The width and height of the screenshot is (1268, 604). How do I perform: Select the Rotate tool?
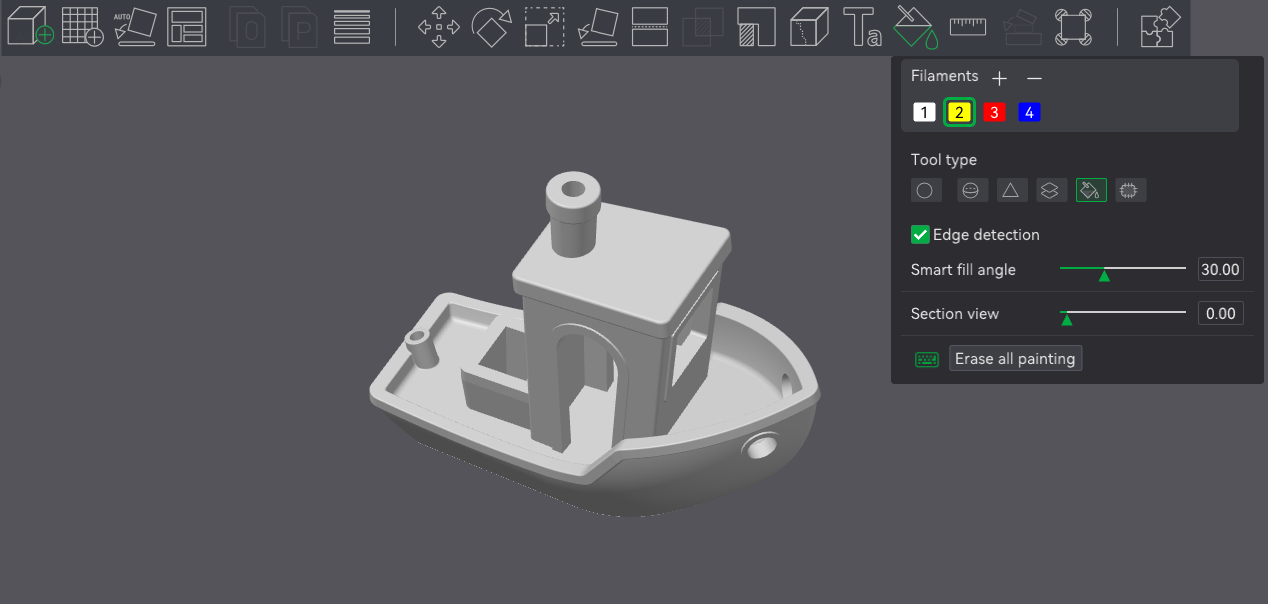coord(491,27)
